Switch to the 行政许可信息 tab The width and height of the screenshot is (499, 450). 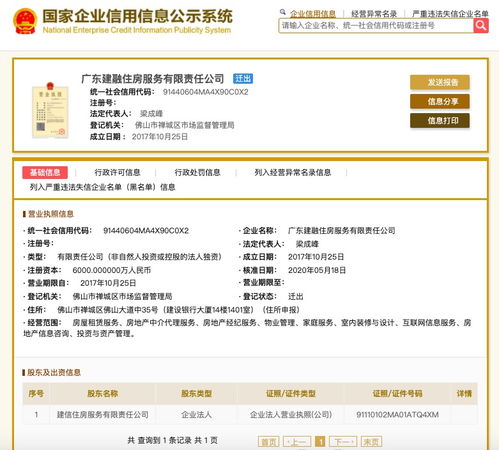(117, 172)
